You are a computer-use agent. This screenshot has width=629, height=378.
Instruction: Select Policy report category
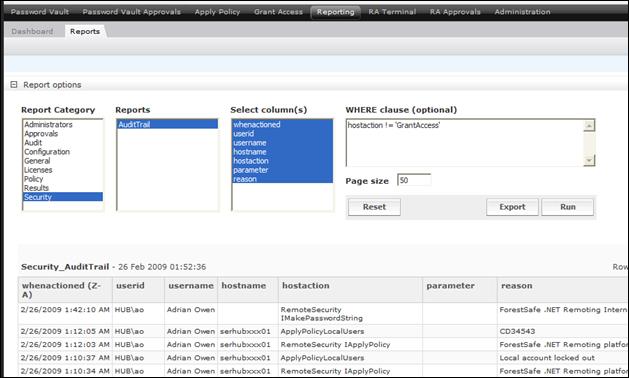[62, 179]
